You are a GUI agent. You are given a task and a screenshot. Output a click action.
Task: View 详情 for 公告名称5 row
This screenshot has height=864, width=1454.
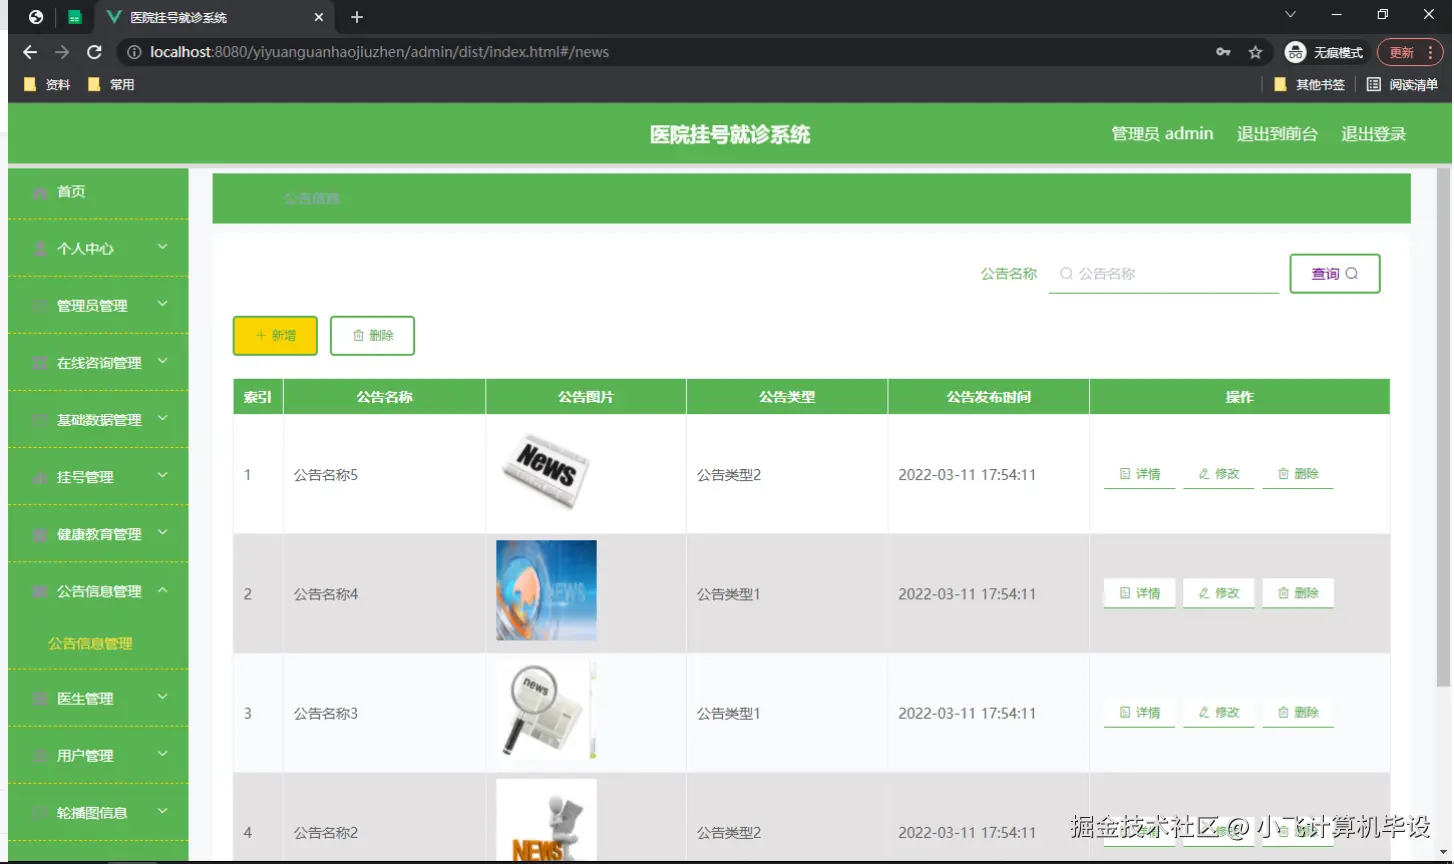(x=1140, y=474)
